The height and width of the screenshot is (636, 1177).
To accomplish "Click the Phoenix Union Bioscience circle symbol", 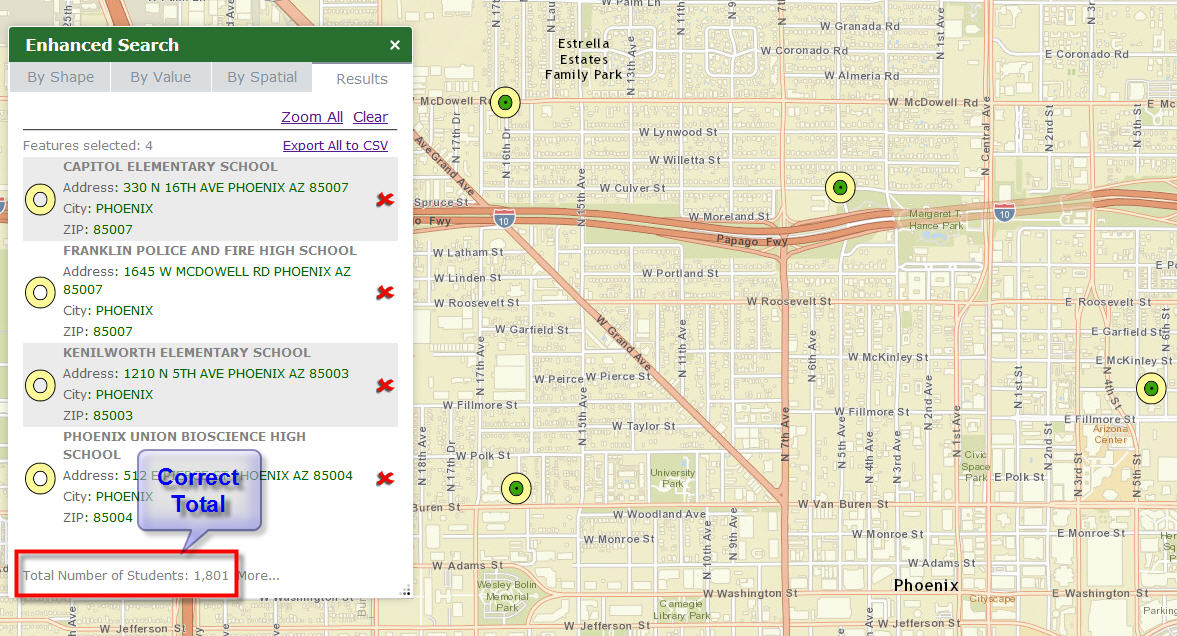I will pyautogui.click(x=41, y=478).
